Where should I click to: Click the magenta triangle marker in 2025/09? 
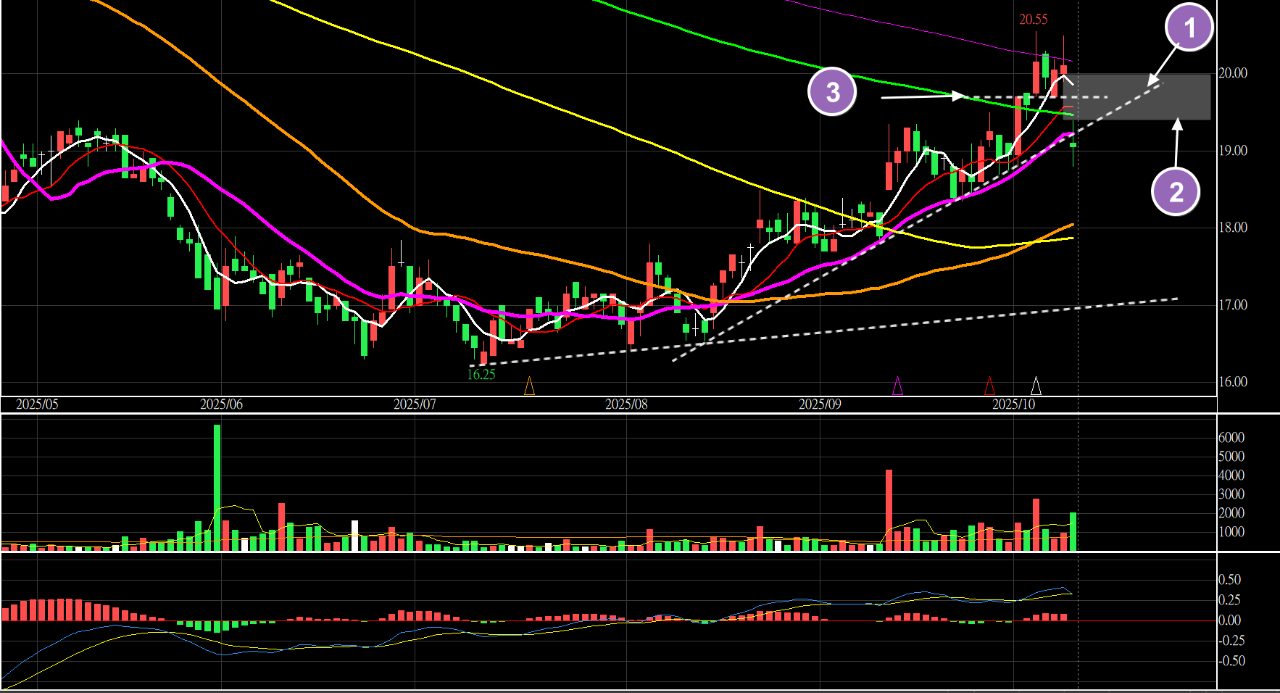click(x=897, y=386)
